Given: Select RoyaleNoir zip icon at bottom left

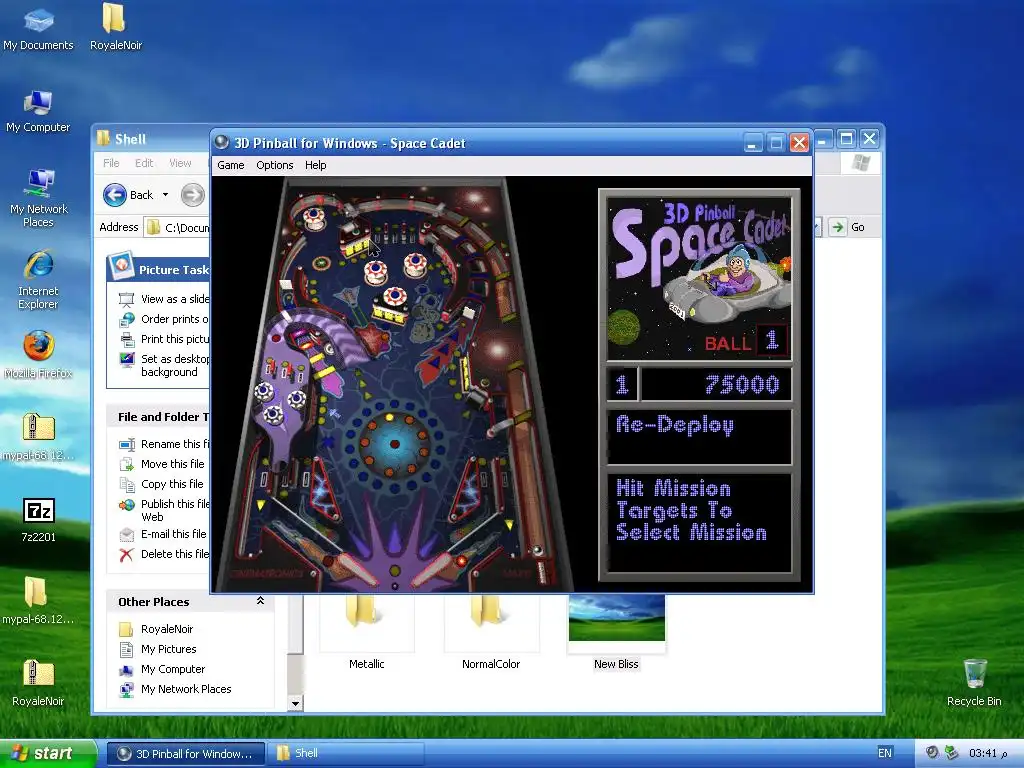Looking at the screenshot, I should coord(38,682).
